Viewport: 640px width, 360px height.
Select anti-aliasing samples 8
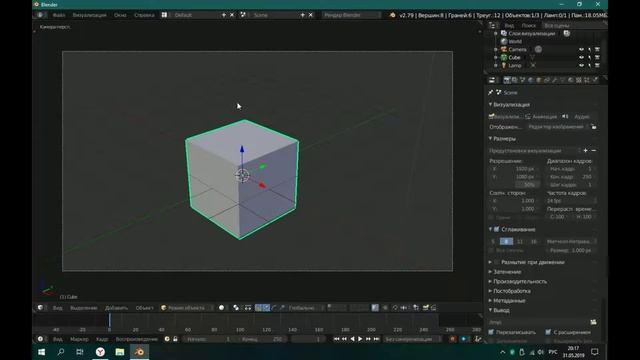click(507, 242)
